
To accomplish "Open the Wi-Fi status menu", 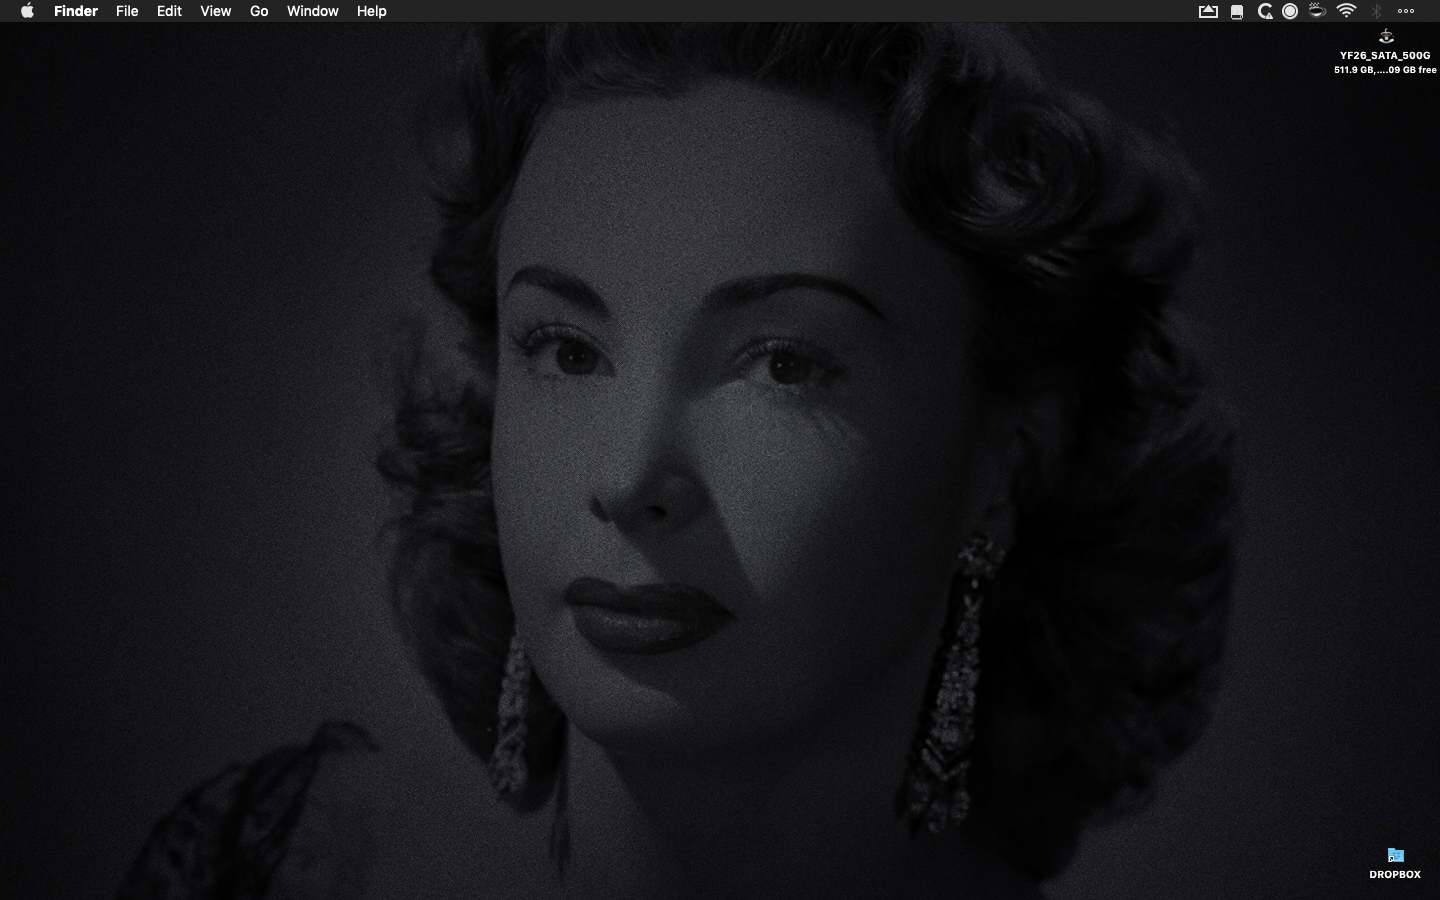I will [x=1346, y=11].
